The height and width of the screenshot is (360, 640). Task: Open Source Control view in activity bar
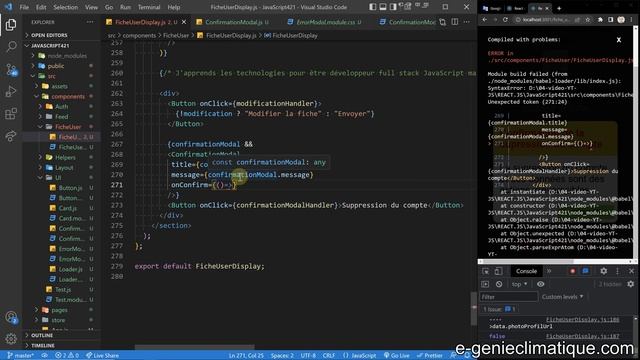coord(11,69)
